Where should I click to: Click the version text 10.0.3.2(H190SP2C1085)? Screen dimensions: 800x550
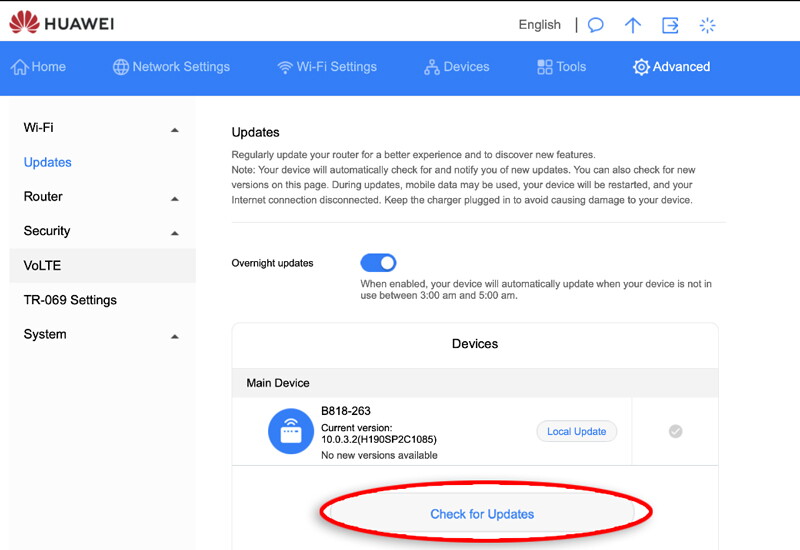pyautogui.click(x=379, y=439)
